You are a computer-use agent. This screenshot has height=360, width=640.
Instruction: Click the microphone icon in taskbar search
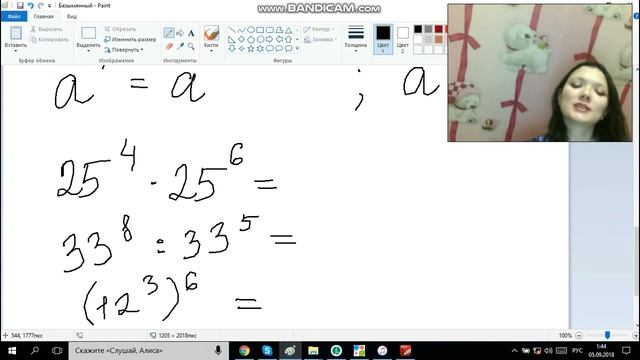pyautogui.click(x=218, y=351)
